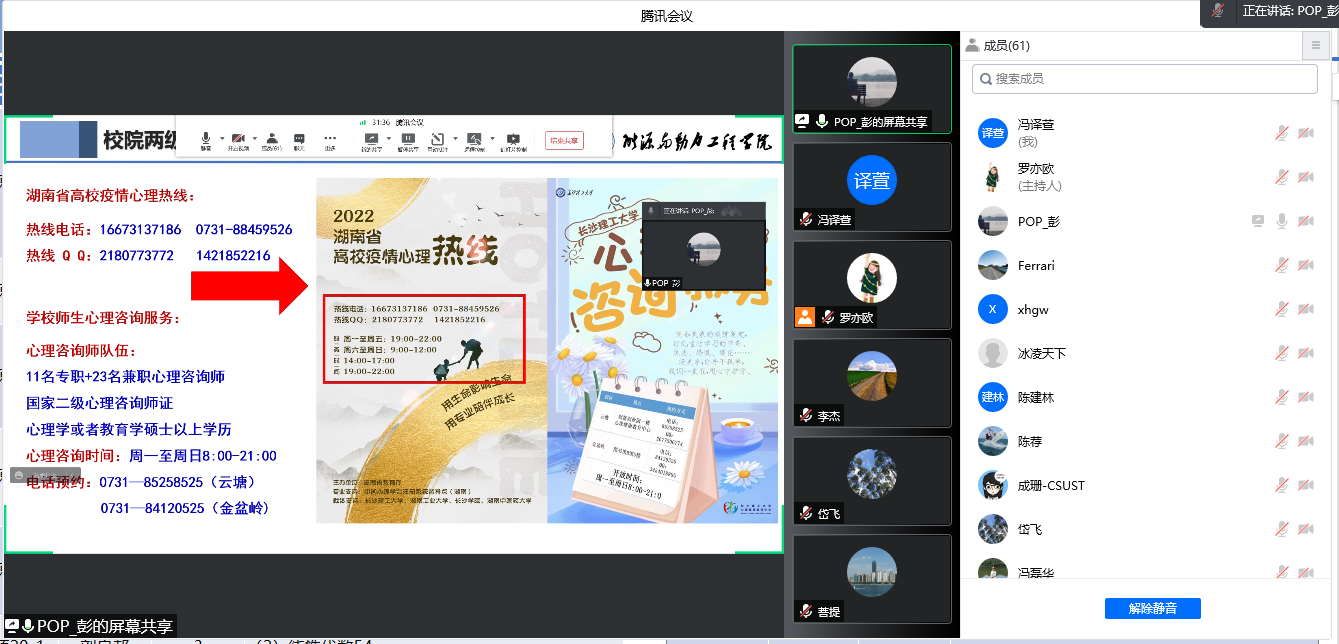Click the red 结束共享 end sharing button
The image size is (1339, 644).
pos(565,141)
